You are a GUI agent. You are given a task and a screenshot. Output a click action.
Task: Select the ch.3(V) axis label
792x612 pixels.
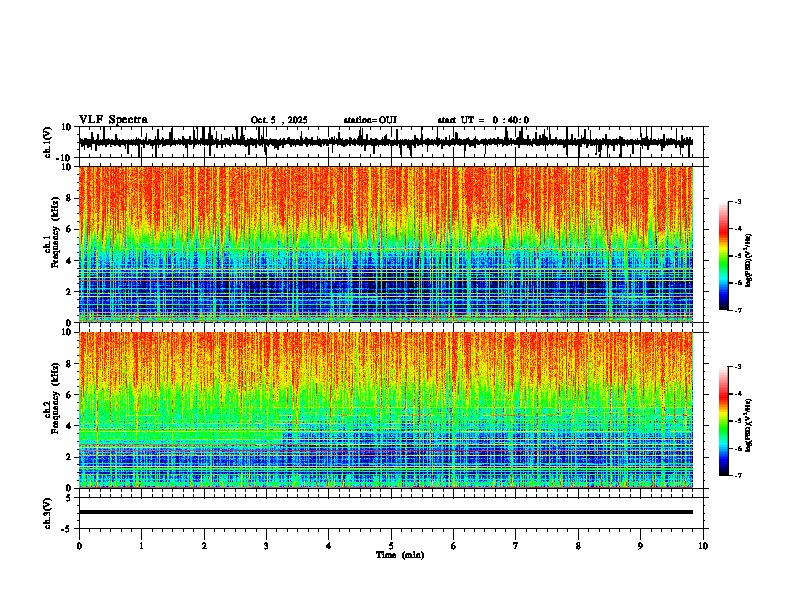point(48,513)
